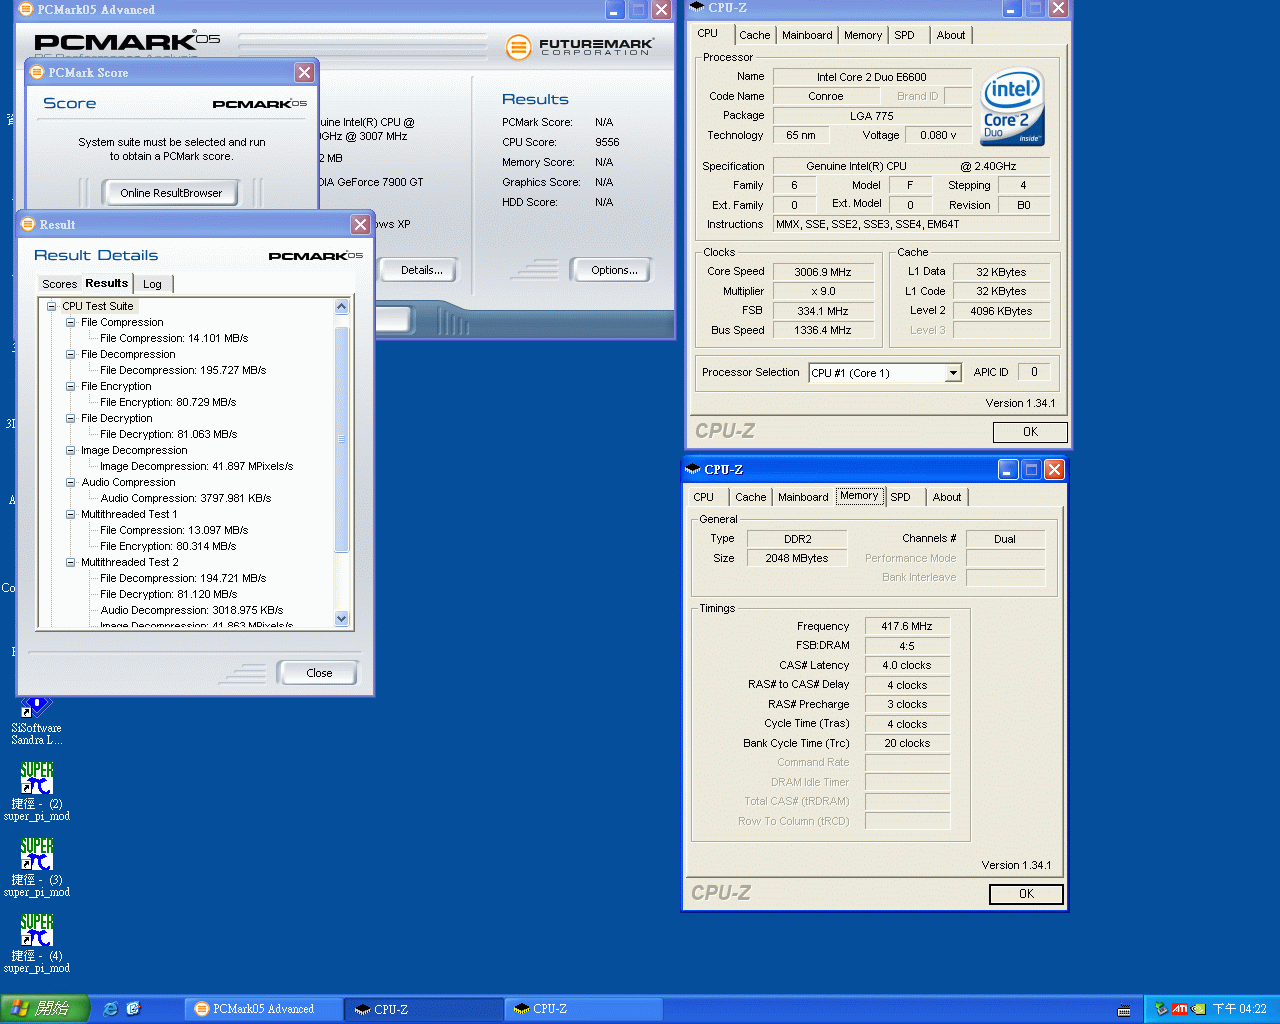Screen dimensions: 1280x1024
Task: Click the results tree scrollbar thumb
Action: click(341, 438)
